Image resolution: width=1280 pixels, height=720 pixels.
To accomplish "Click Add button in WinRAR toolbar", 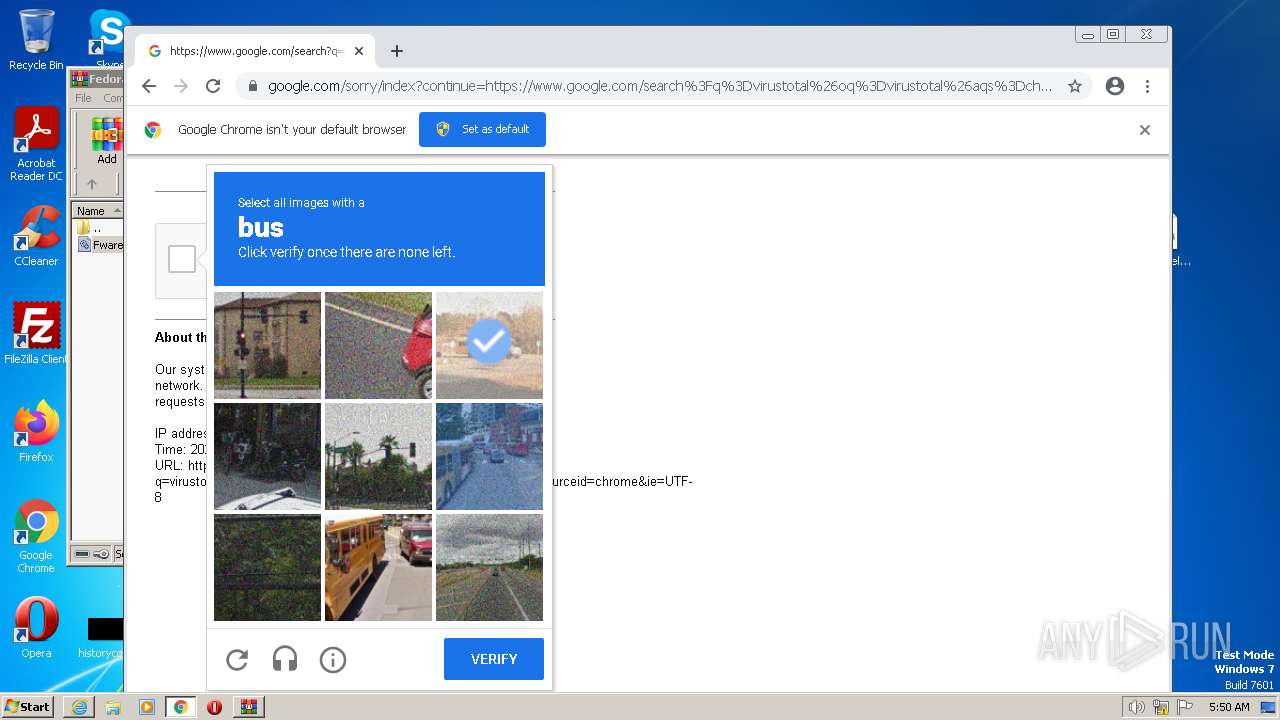I will (107, 141).
